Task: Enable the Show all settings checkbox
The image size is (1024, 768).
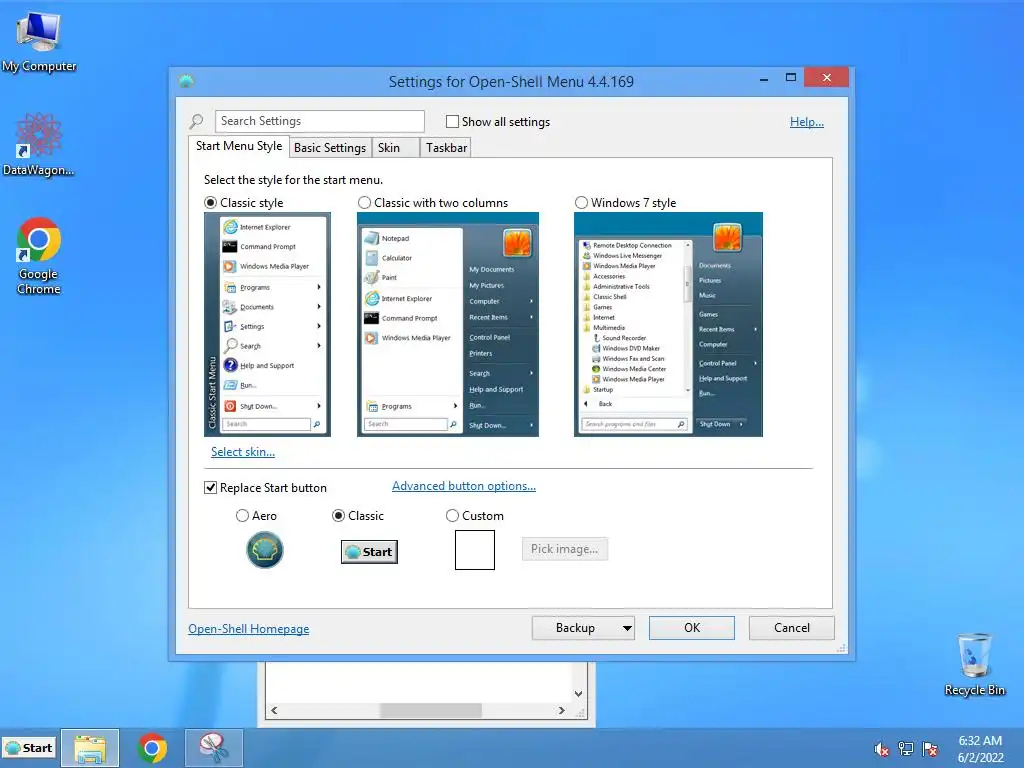Action: click(x=452, y=121)
